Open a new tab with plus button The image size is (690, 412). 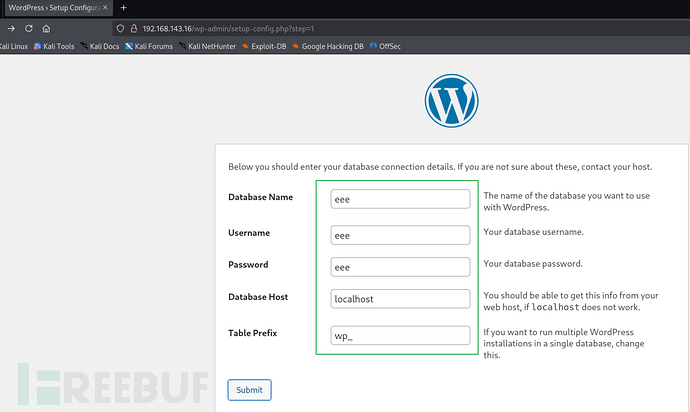tap(124, 7)
